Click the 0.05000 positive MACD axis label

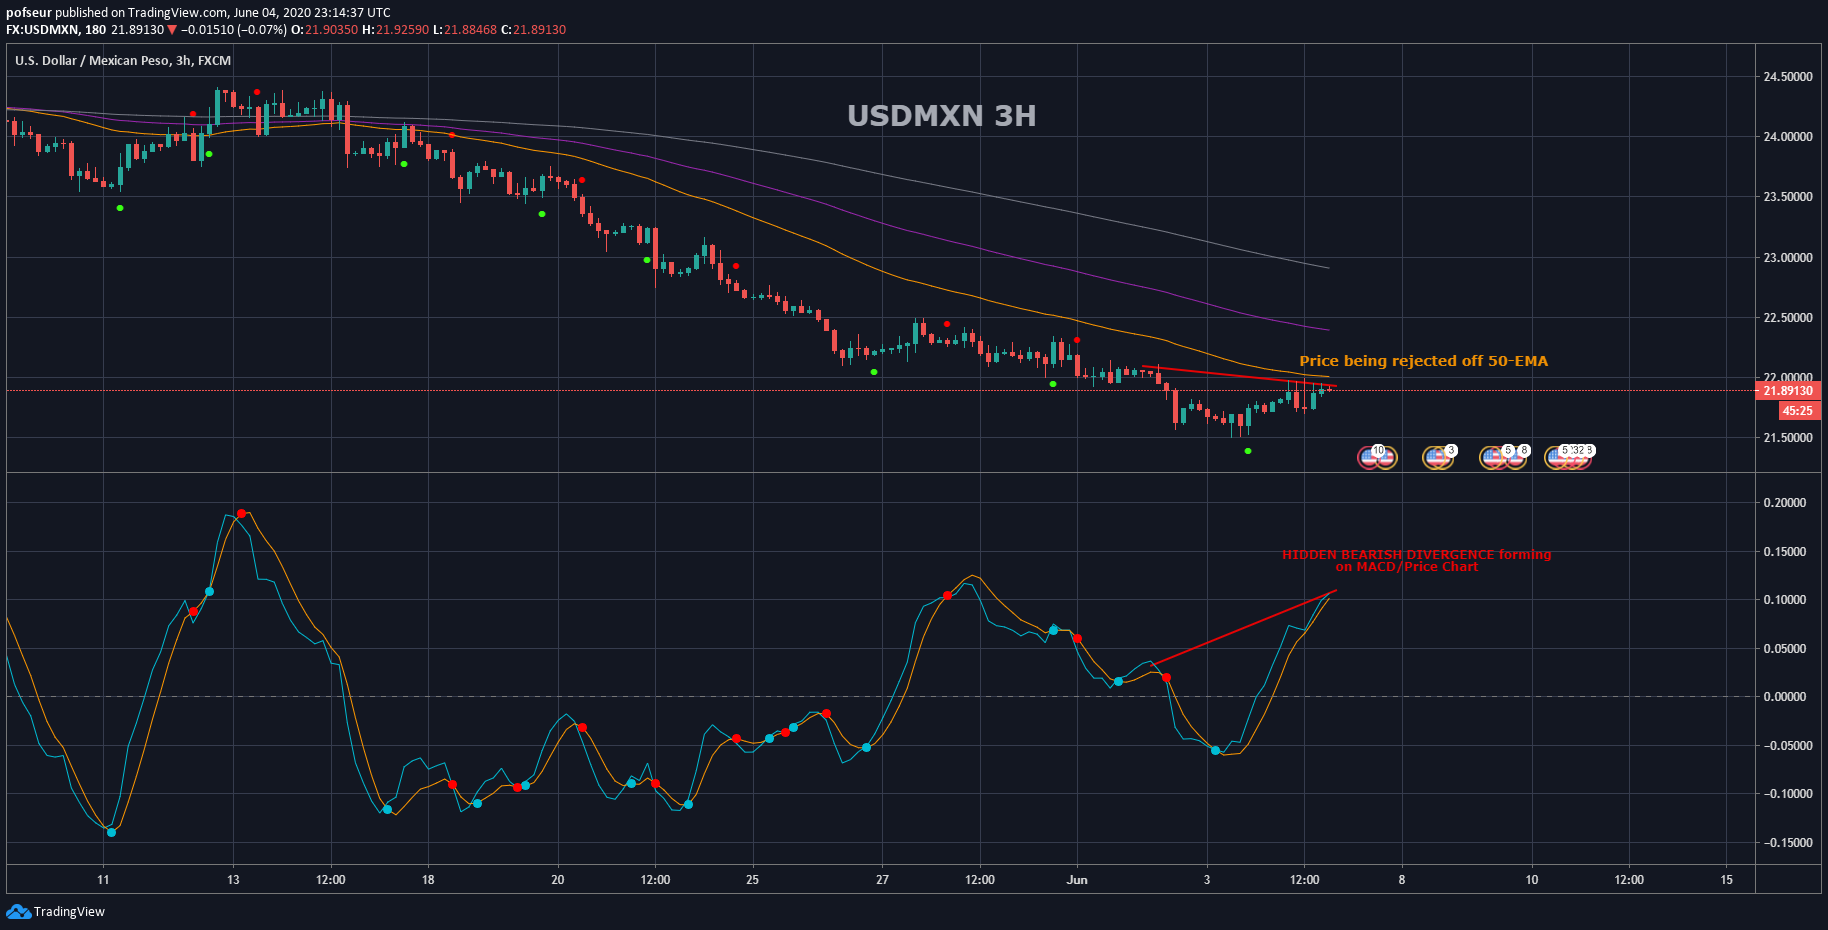point(1785,649)
